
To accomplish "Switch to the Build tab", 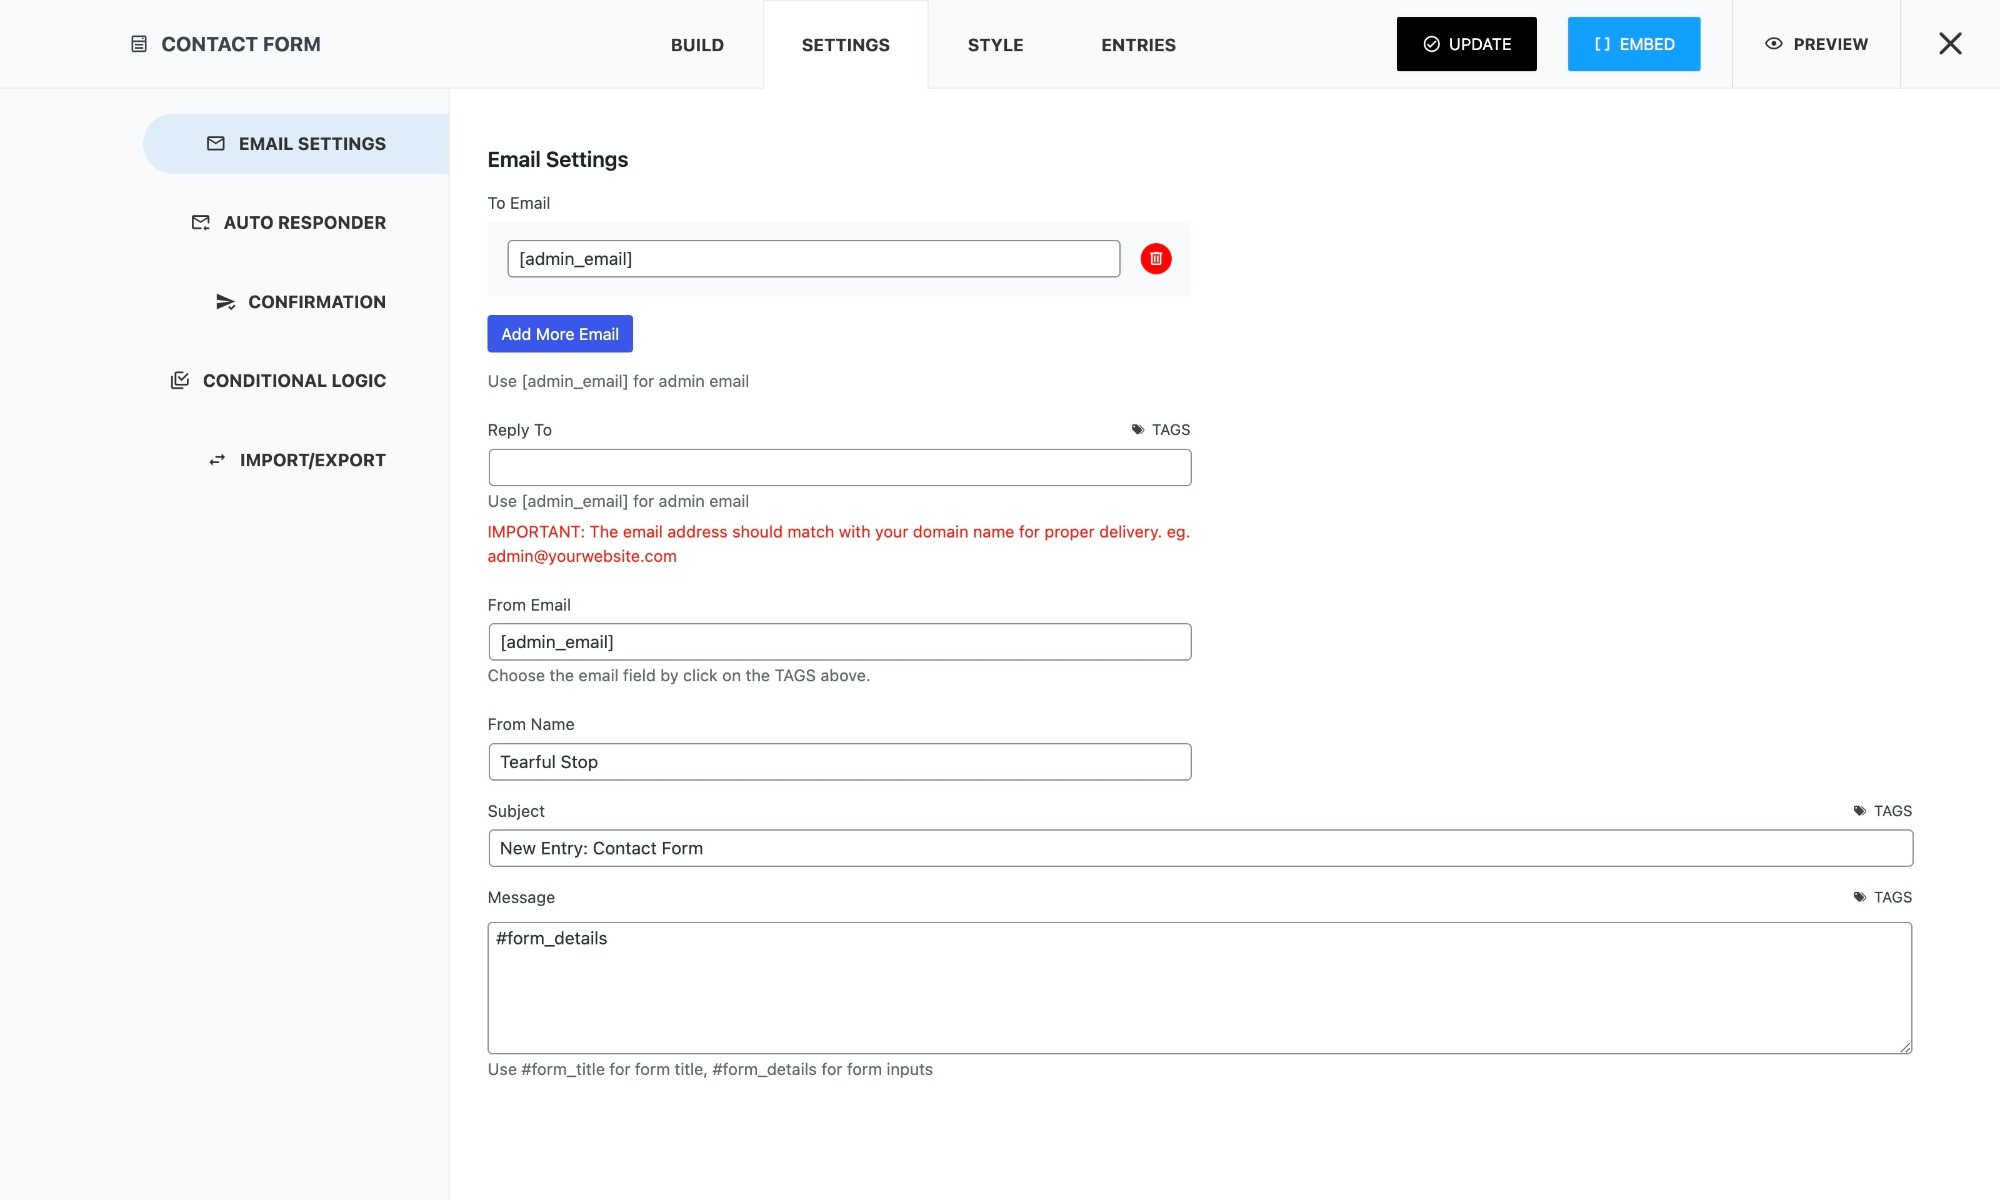I will (697, 45).
